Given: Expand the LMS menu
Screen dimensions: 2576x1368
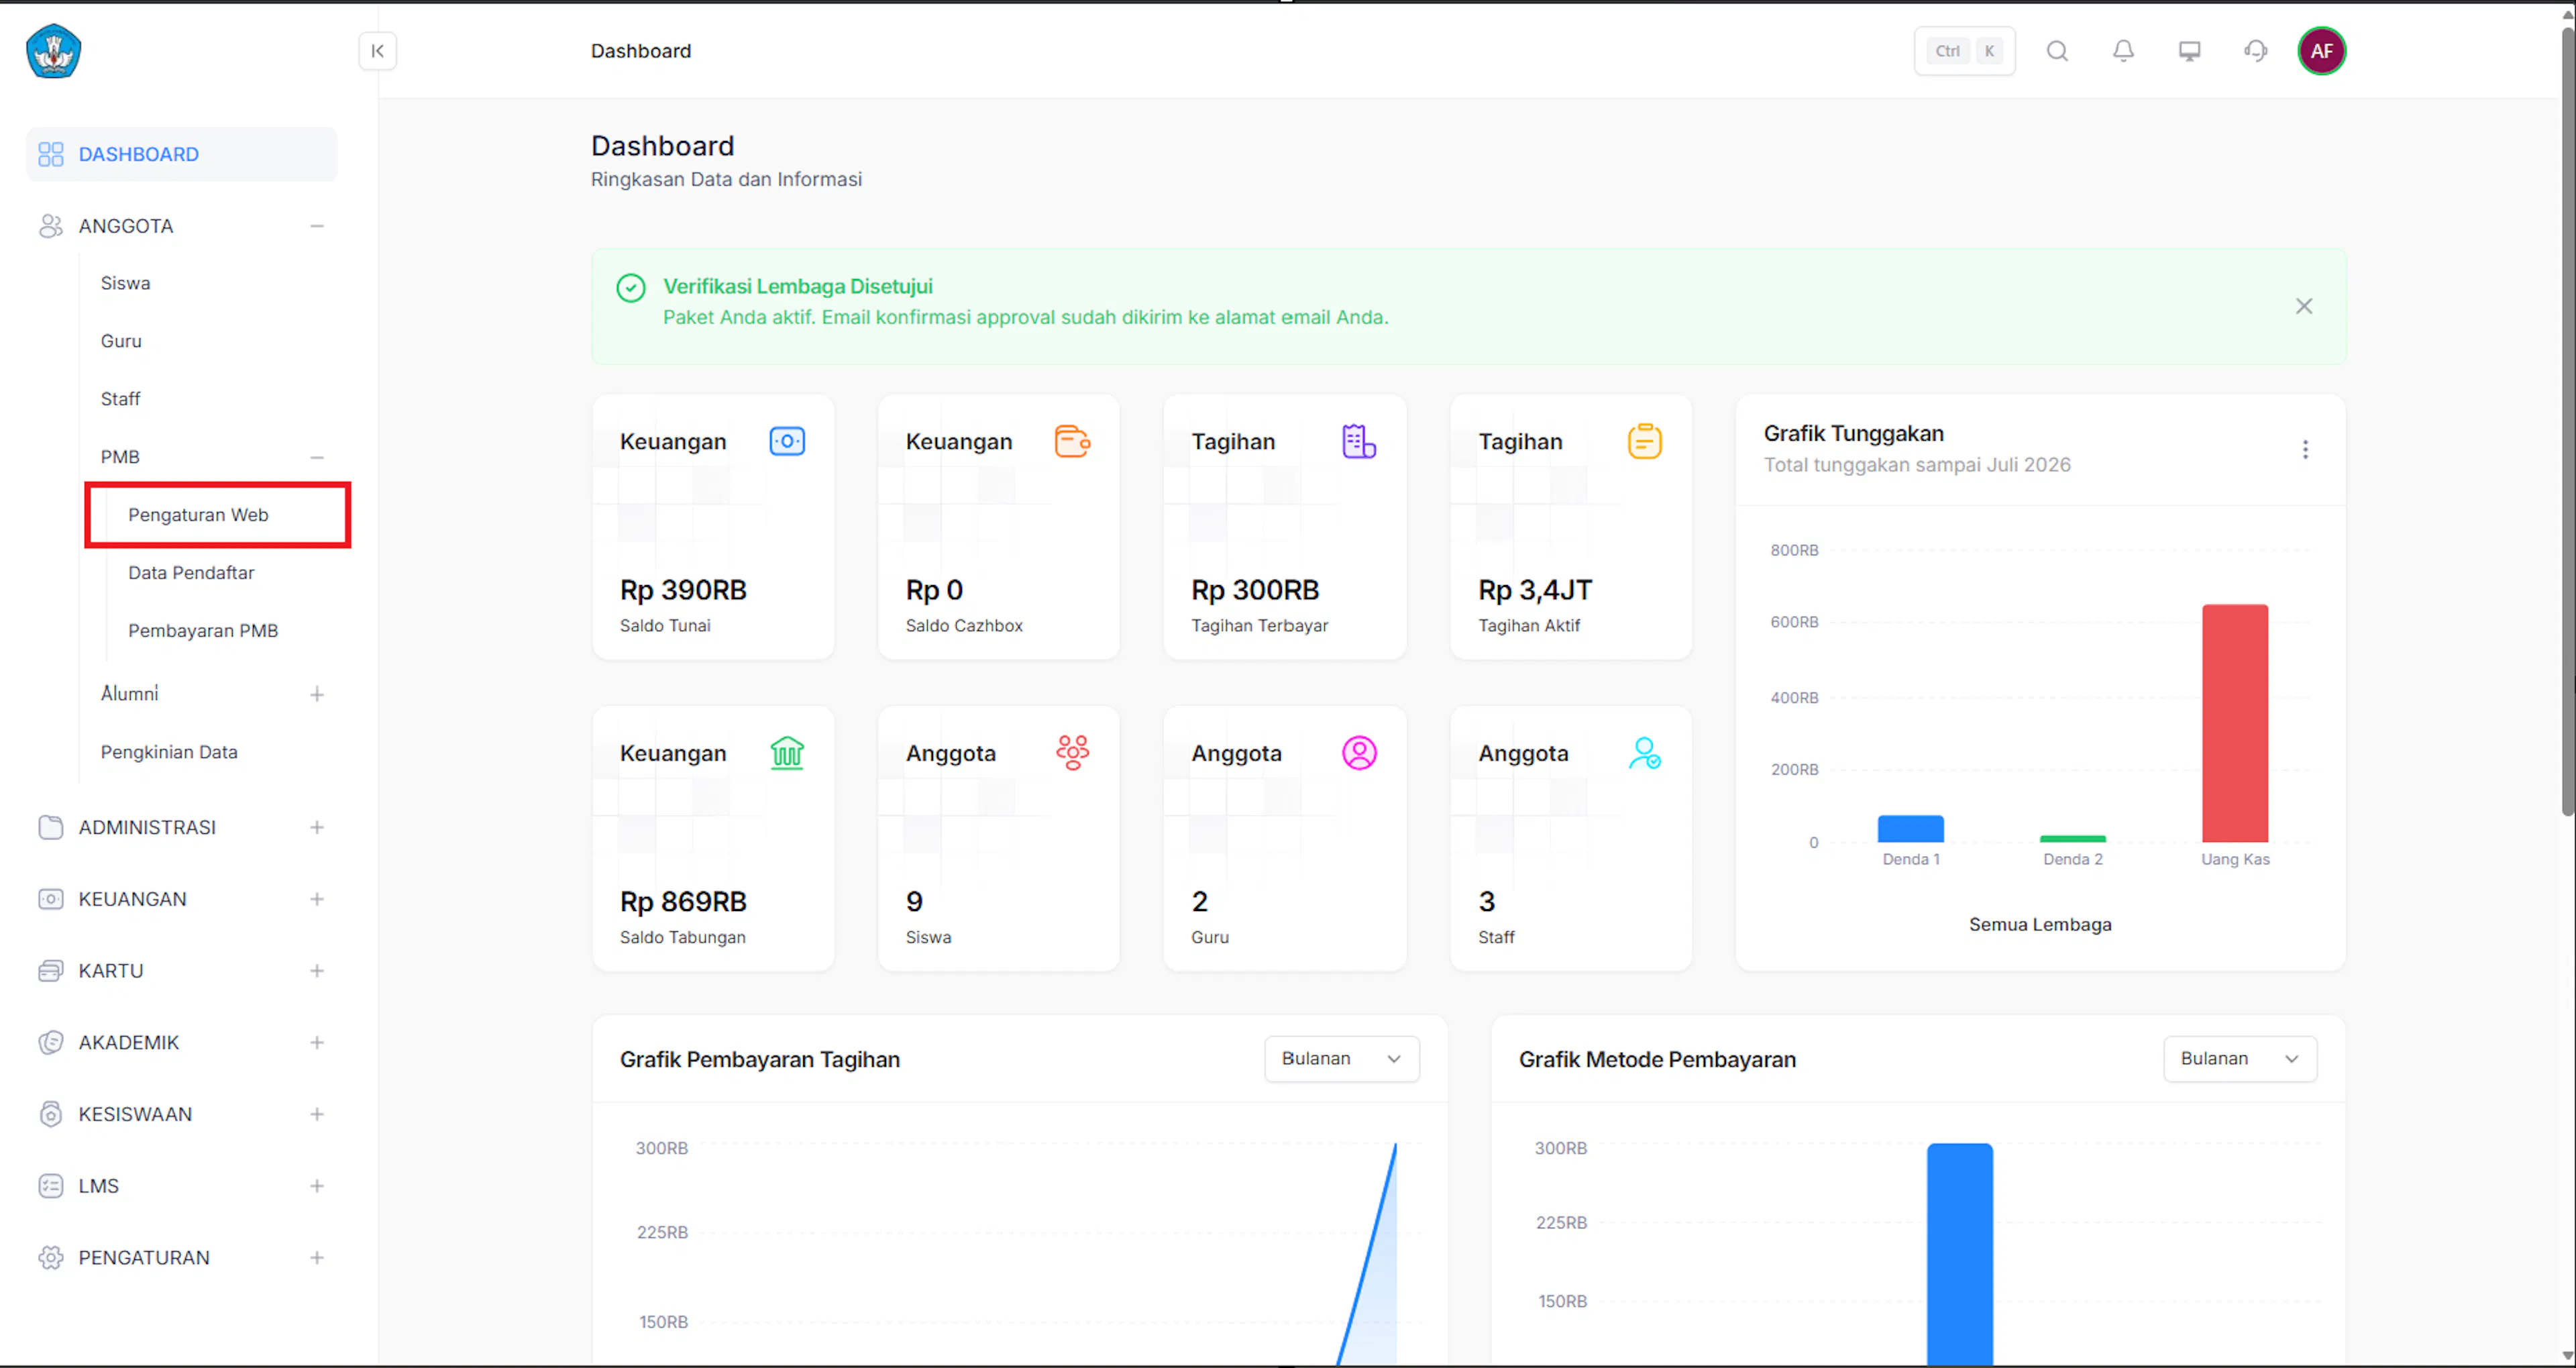Looking at the screenshot, I should click(x=316, y=1186).
